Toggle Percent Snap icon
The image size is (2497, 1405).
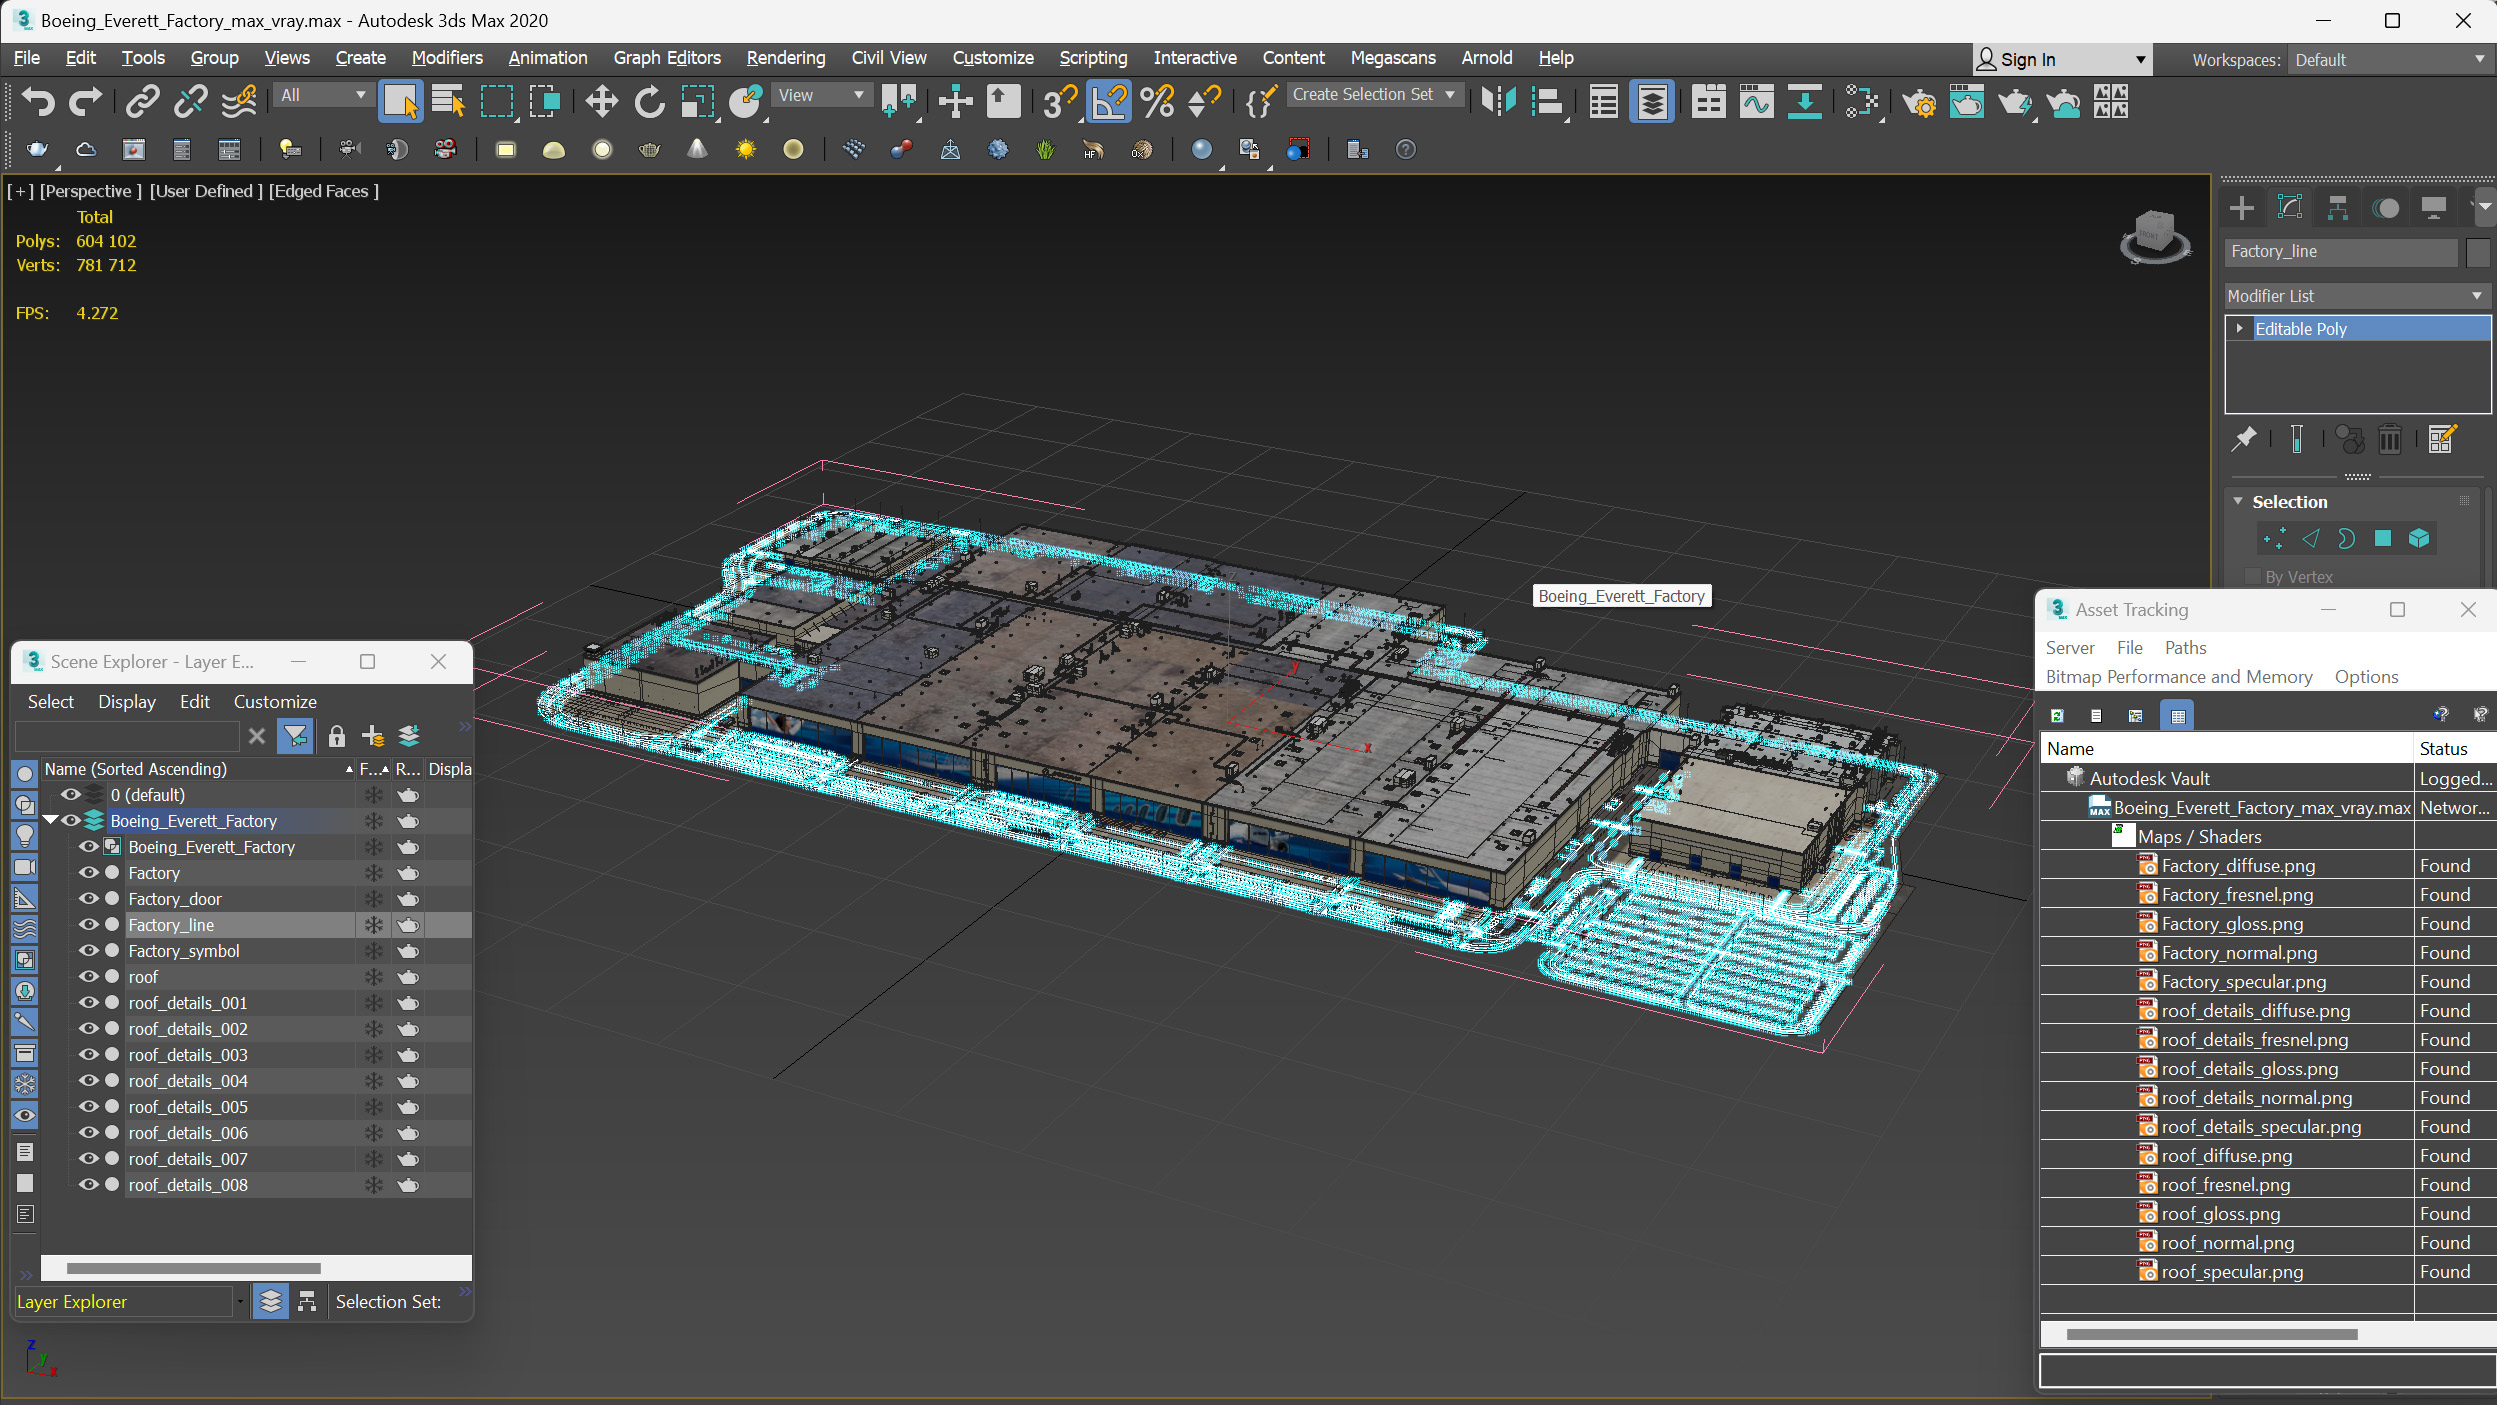1157,101
